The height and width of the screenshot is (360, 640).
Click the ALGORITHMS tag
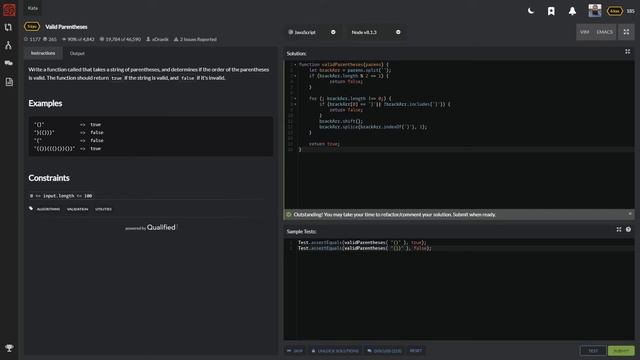48,209
